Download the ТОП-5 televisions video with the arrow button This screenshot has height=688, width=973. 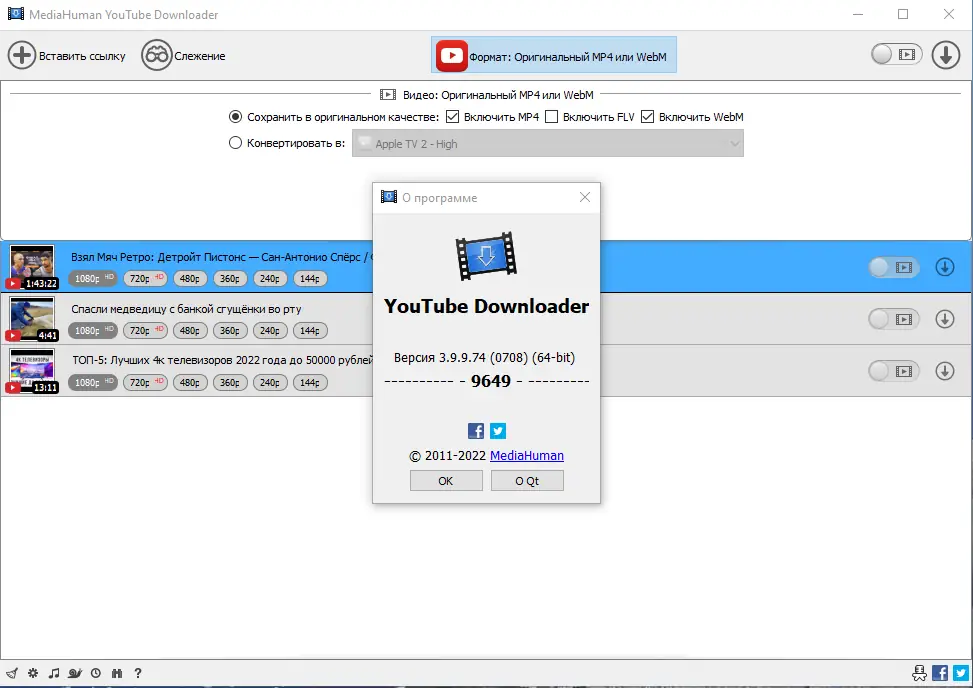point(945,370)
